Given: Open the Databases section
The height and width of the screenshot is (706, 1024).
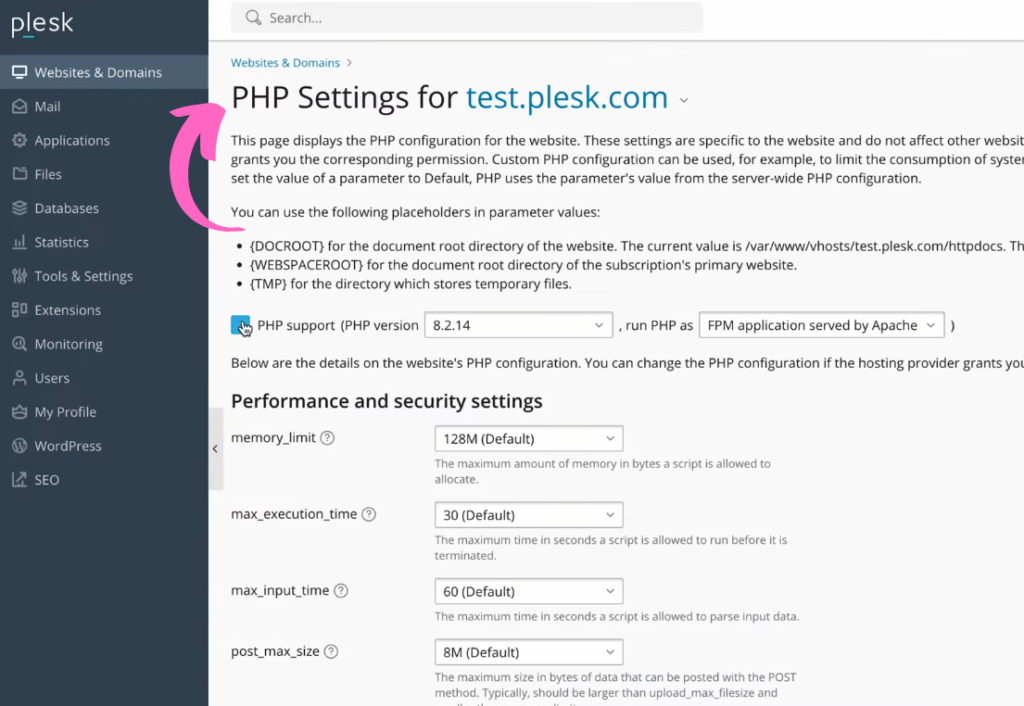Looking at the screenshot, I should 104,208.
